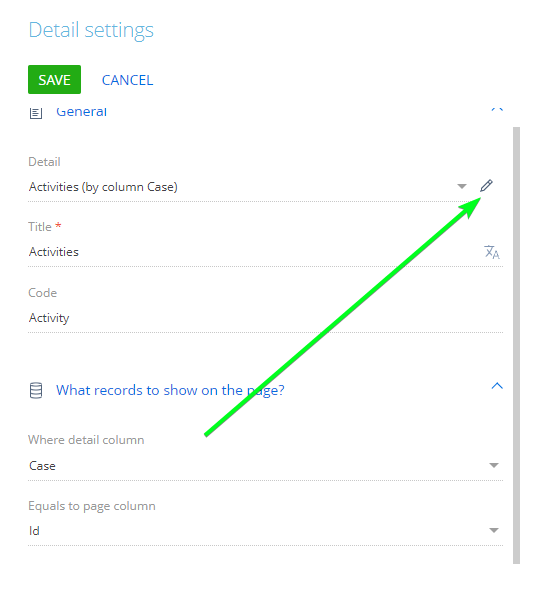Click the General section heading
The height and width of the screenshot is (601, 548).
point(81,112)
